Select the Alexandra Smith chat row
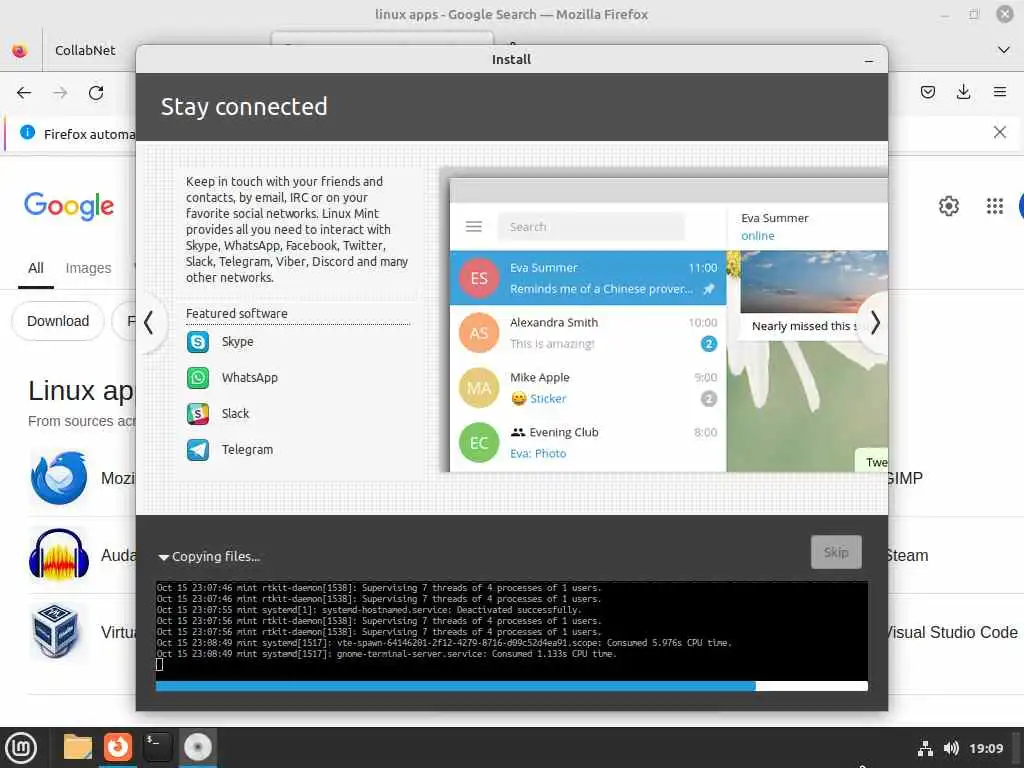 (x=588, y=333)
